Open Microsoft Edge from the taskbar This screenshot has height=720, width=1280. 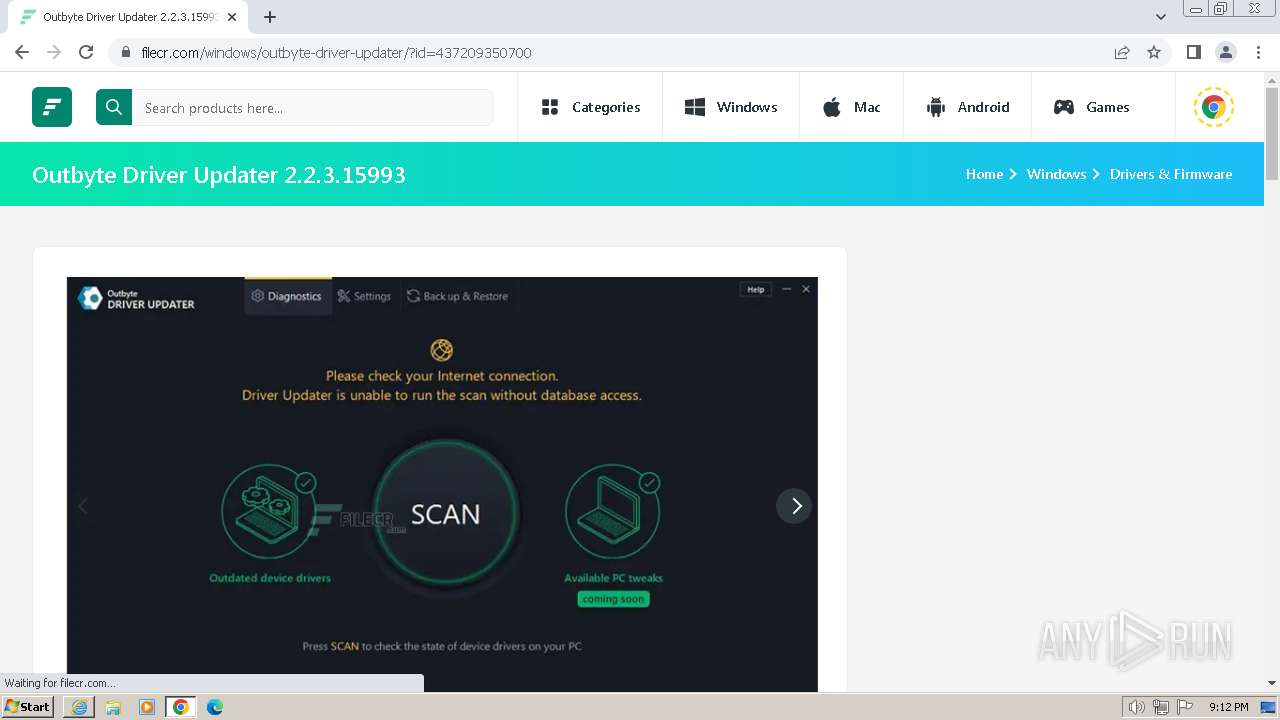pos(215,707)
